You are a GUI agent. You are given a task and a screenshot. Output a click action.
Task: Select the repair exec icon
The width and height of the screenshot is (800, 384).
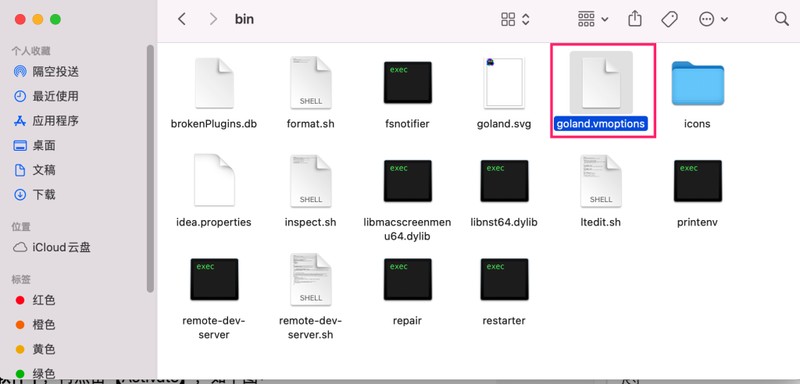408,279
